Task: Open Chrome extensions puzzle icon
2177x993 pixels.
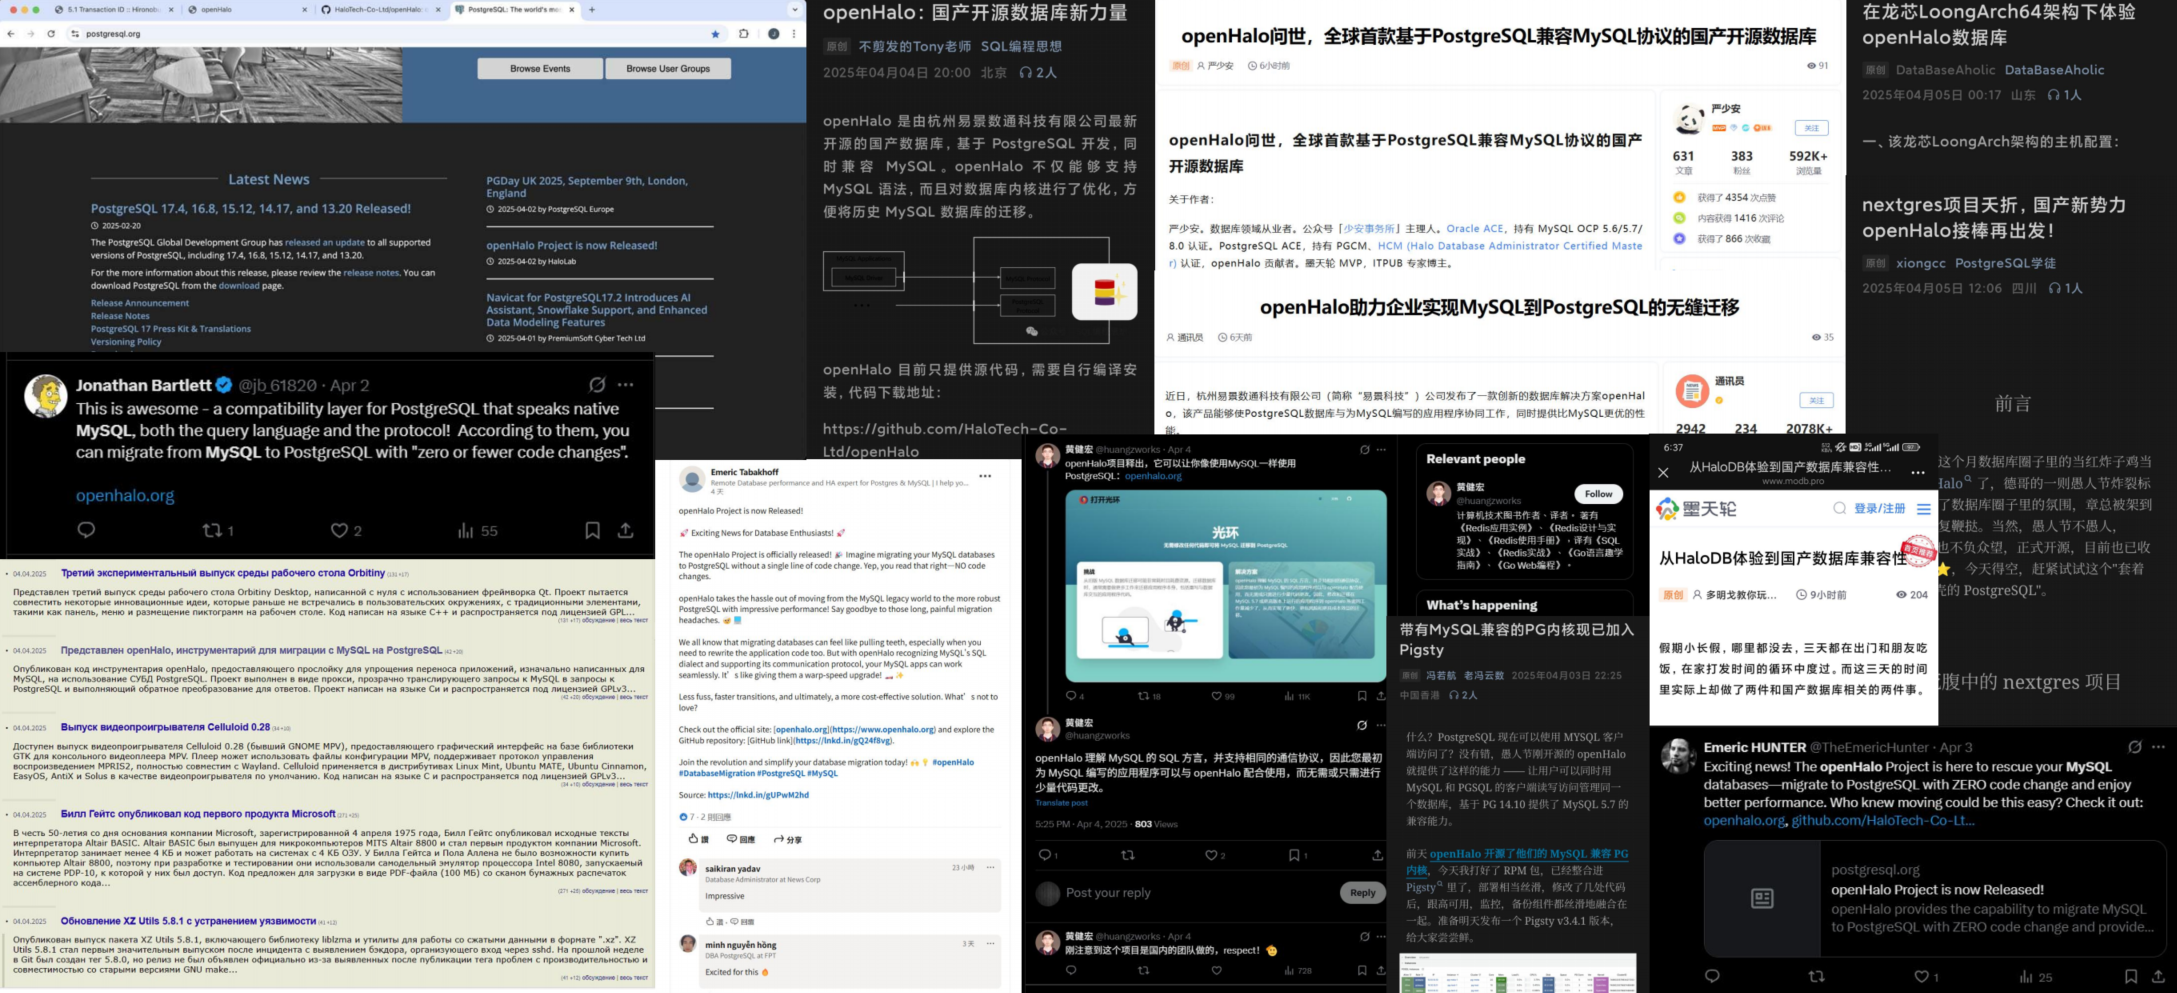Action: click(x=744, y=33)
